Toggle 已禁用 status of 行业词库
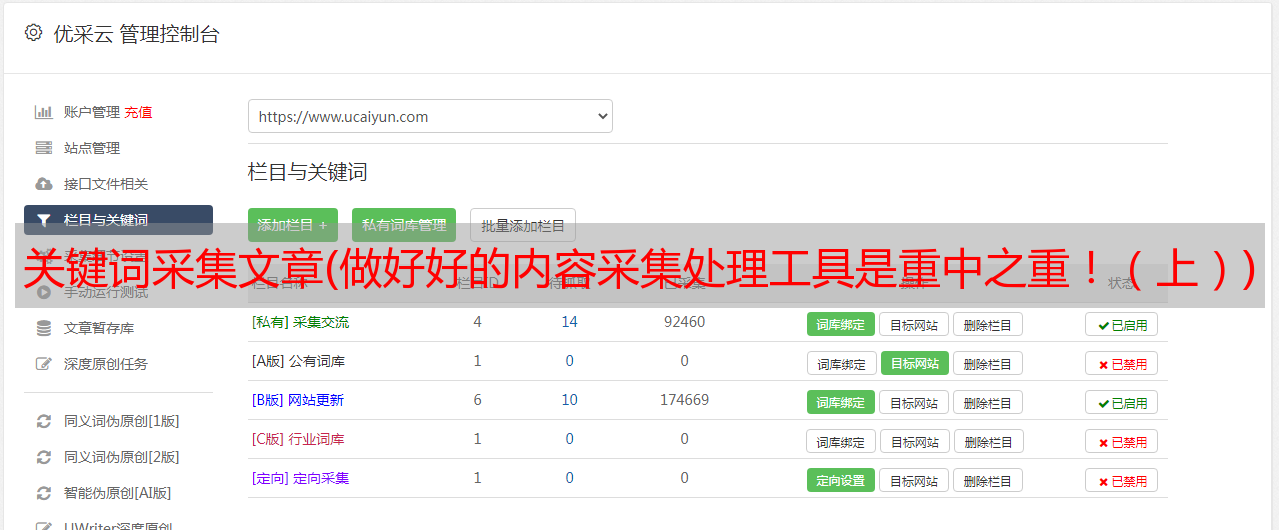1279x530 pixels. pyautogui.click(x=1122, y=441)
